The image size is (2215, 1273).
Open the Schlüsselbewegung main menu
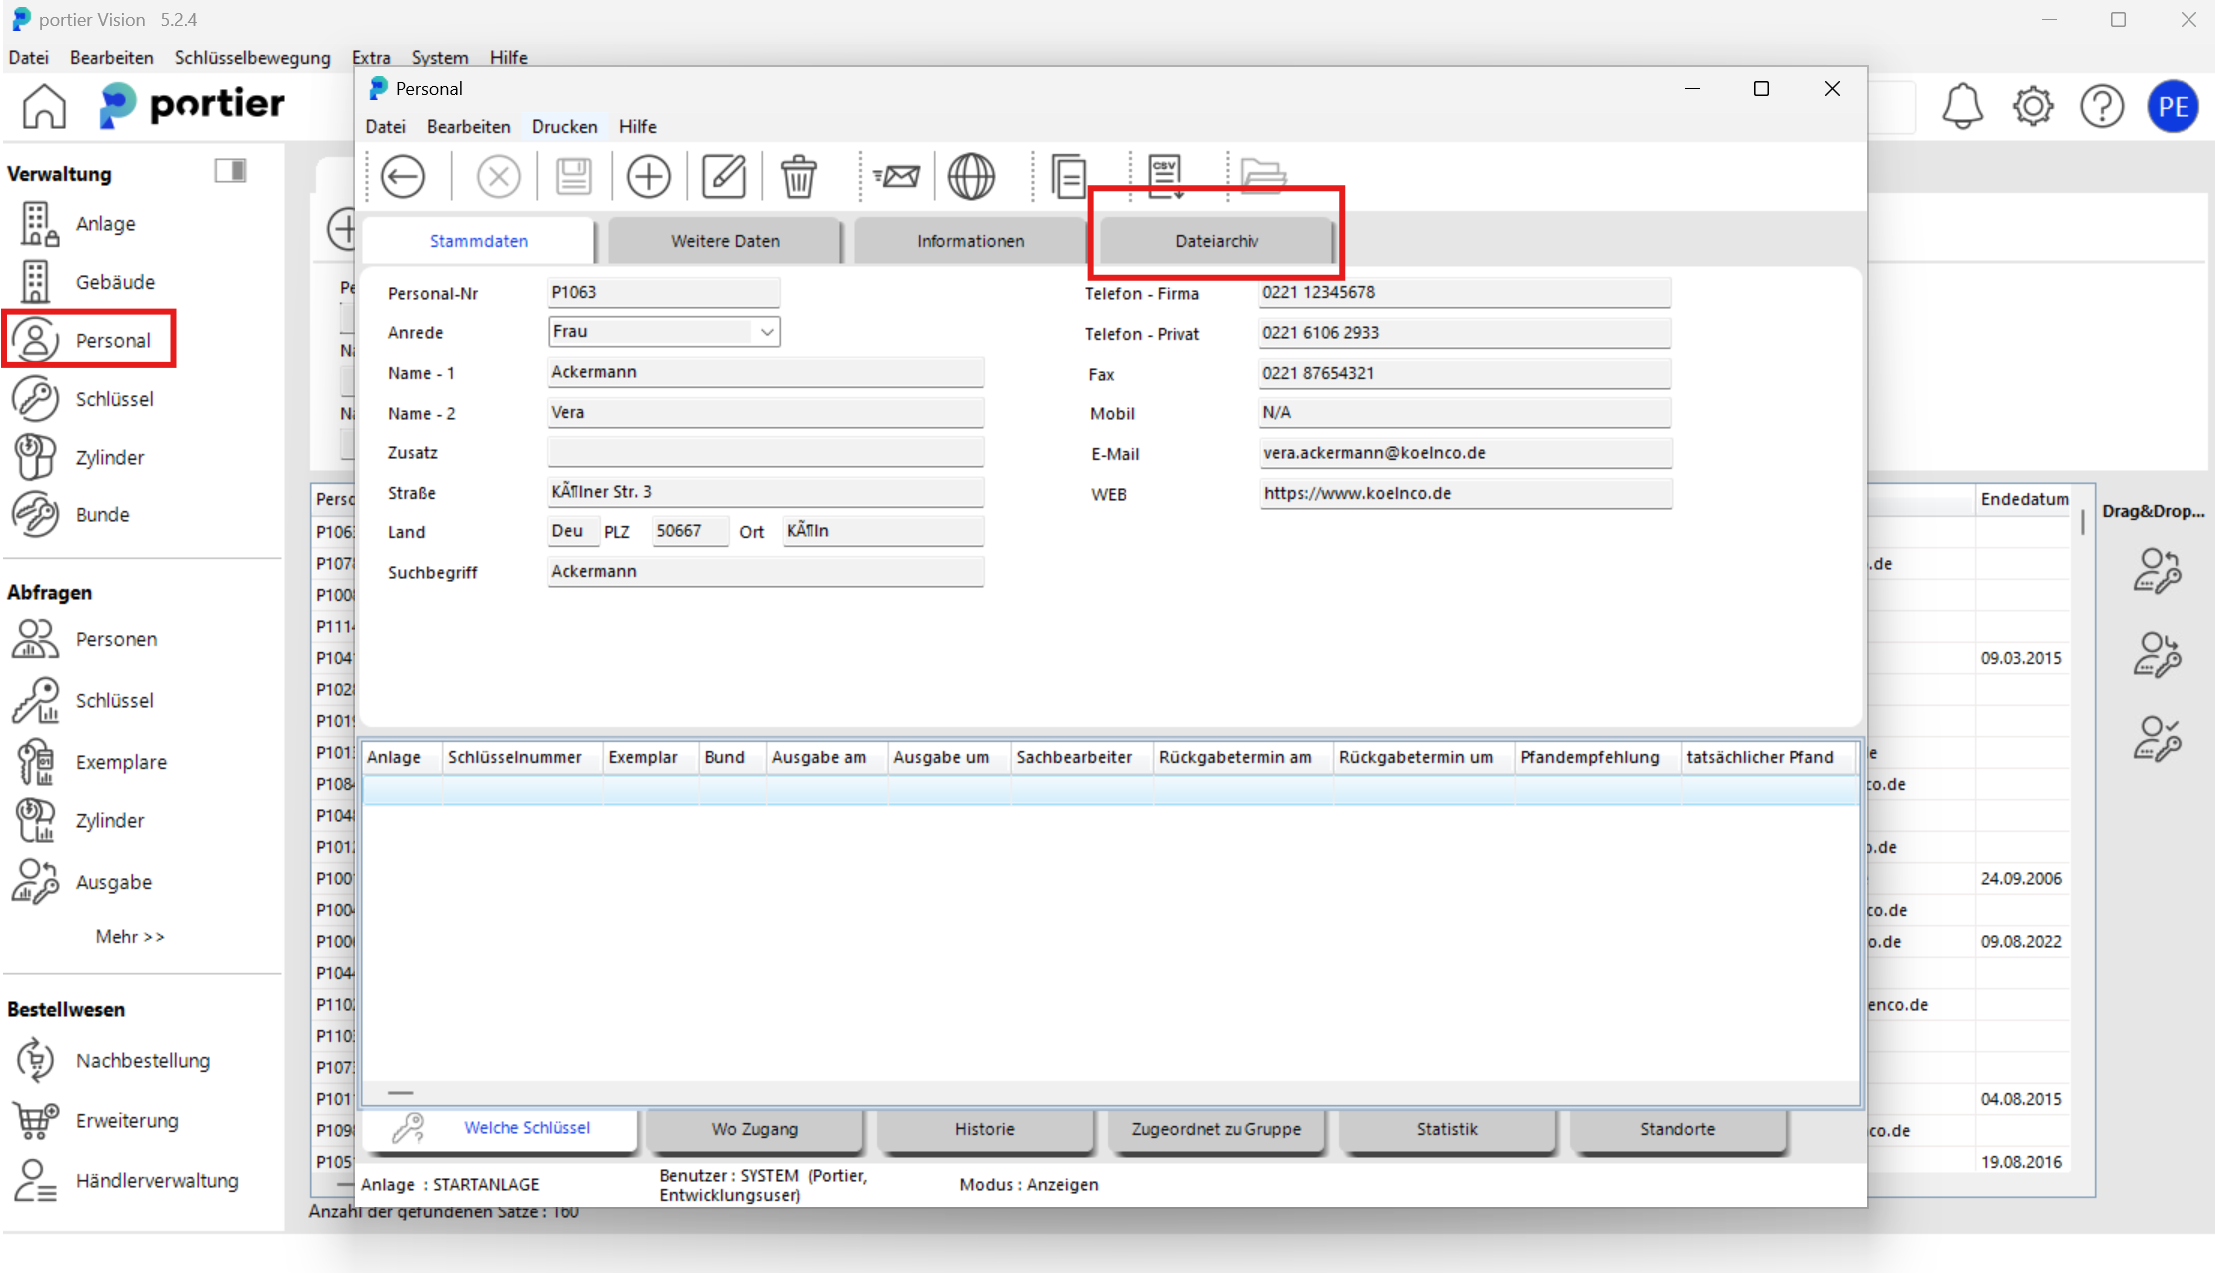point(252,57)
